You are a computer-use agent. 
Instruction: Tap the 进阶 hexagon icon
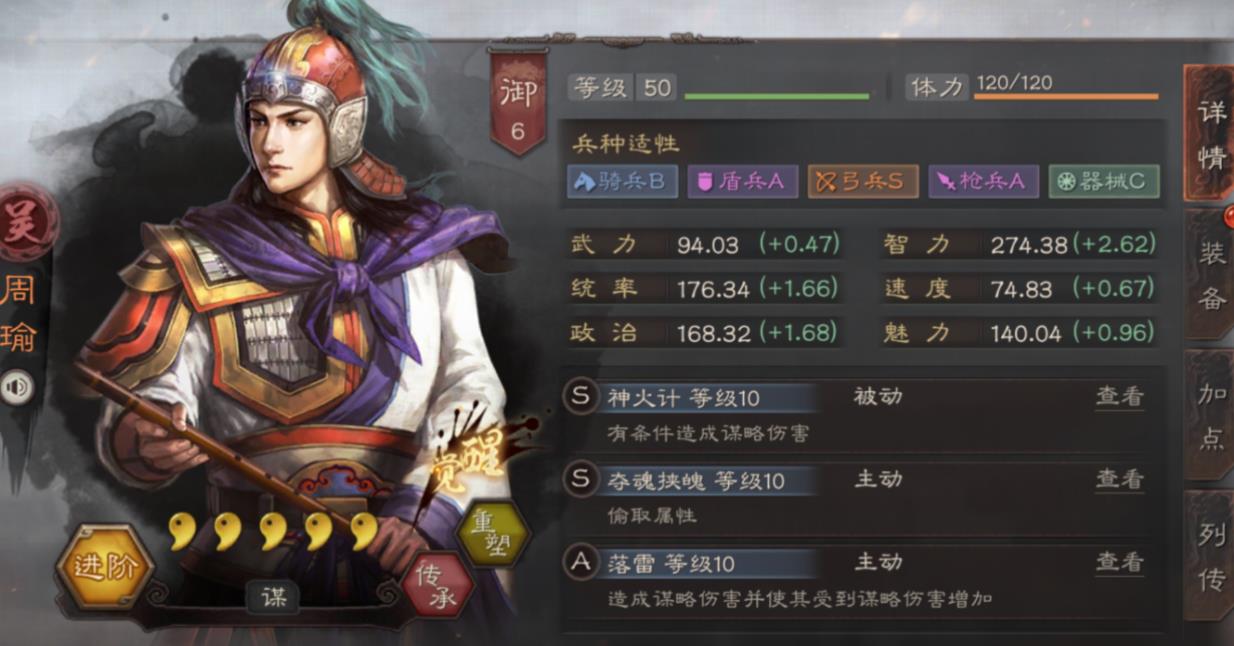tap(105, 569)
